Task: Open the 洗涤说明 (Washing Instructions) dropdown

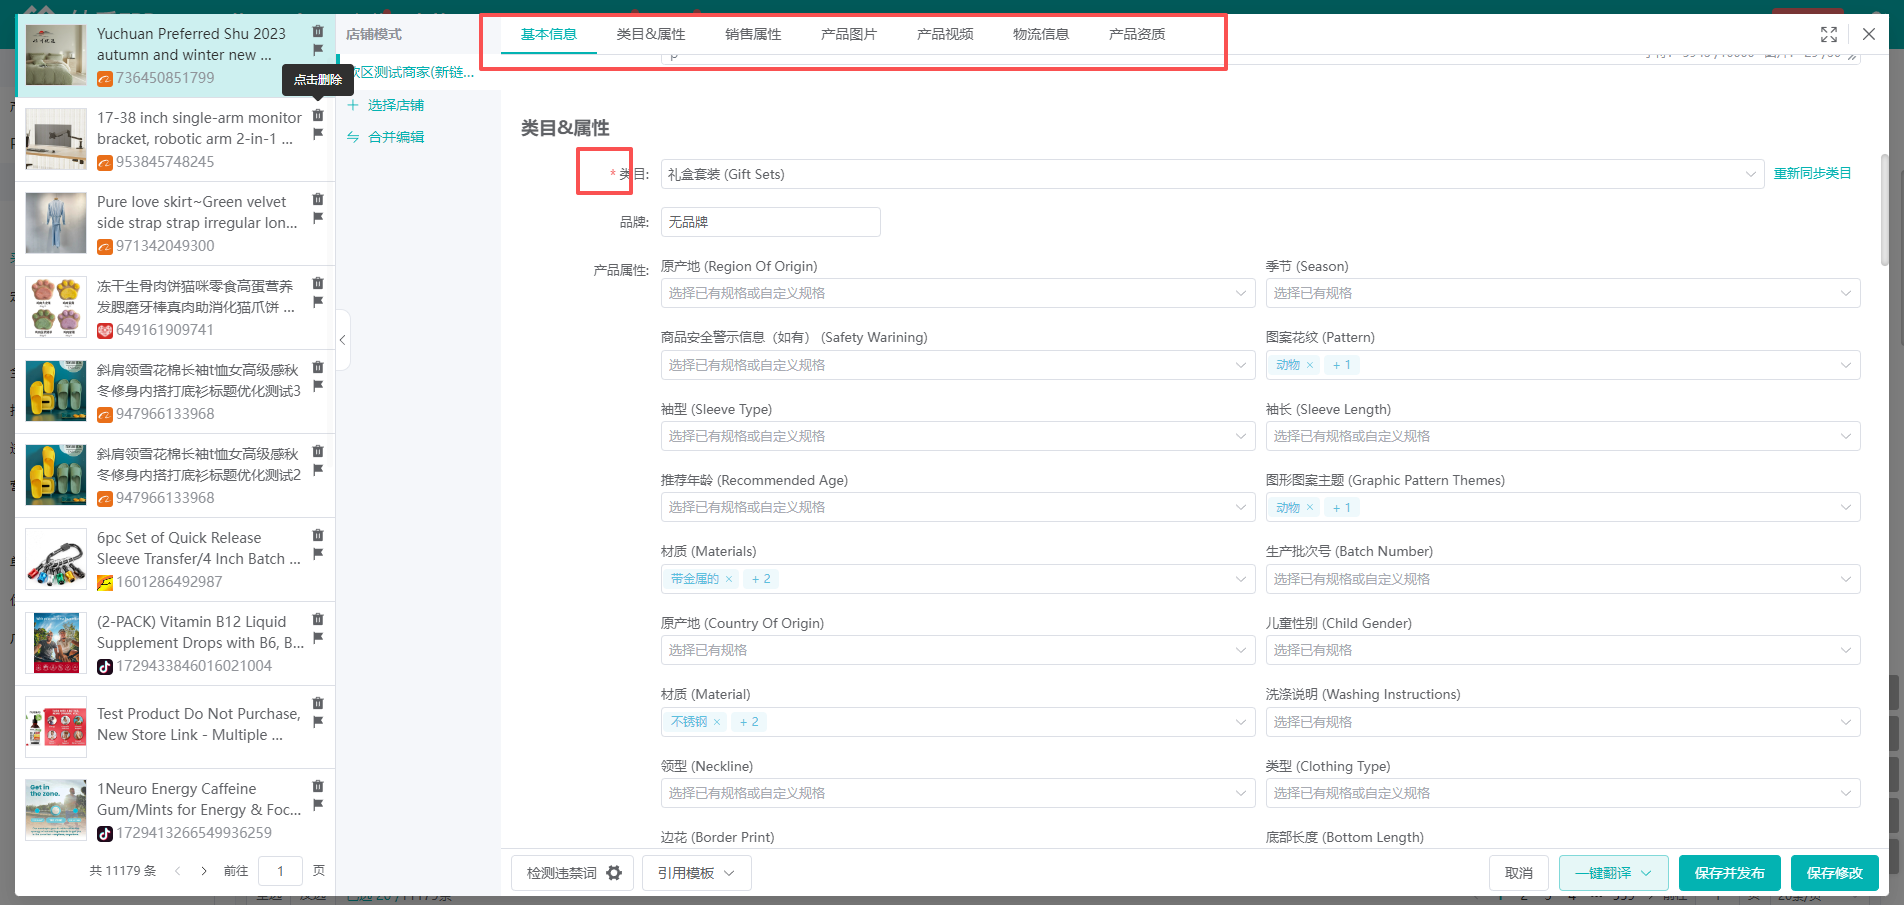Action: click(x=1563, y=722)
